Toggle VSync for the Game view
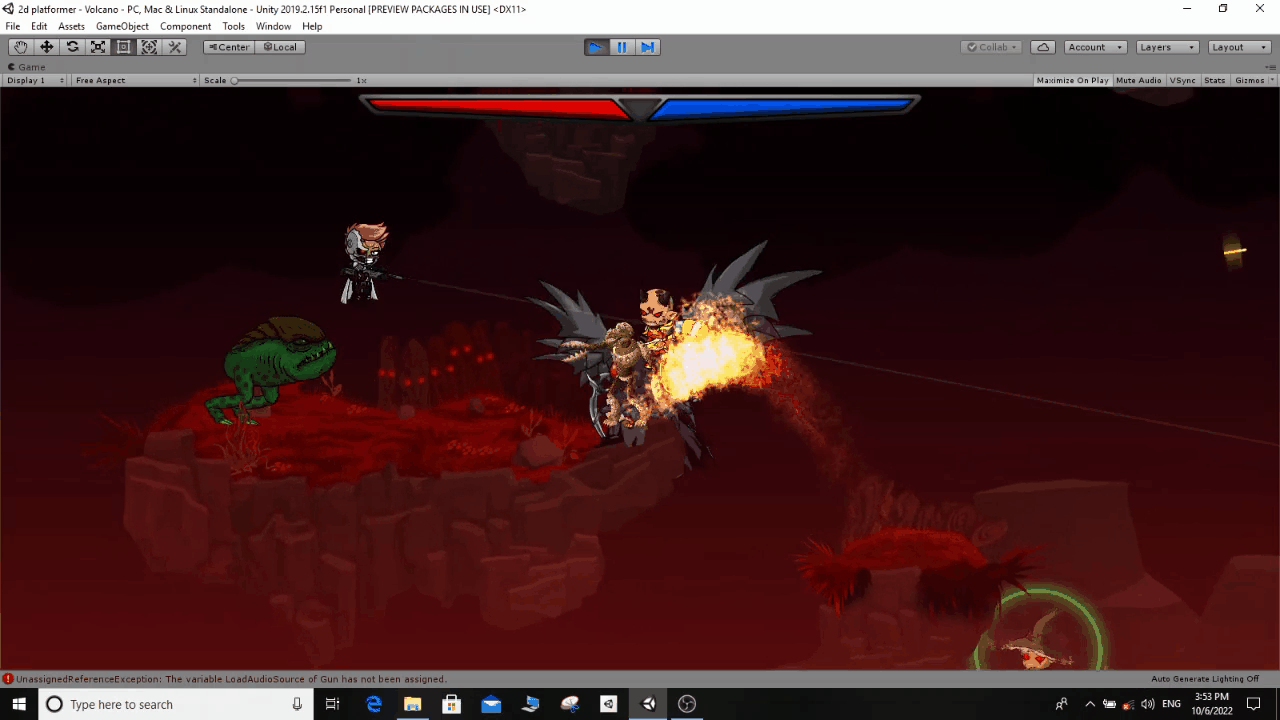1280x720 pixels. (x=1182, y=80)
